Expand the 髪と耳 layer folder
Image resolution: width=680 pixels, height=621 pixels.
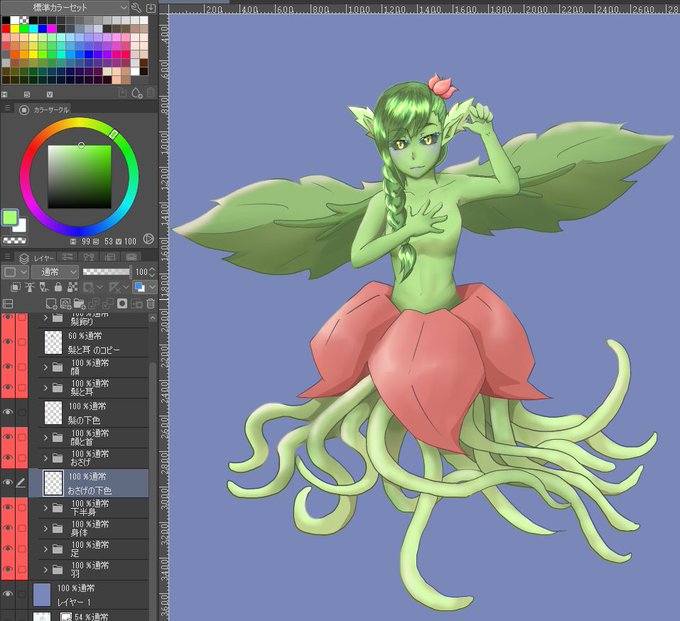point(46,388)
